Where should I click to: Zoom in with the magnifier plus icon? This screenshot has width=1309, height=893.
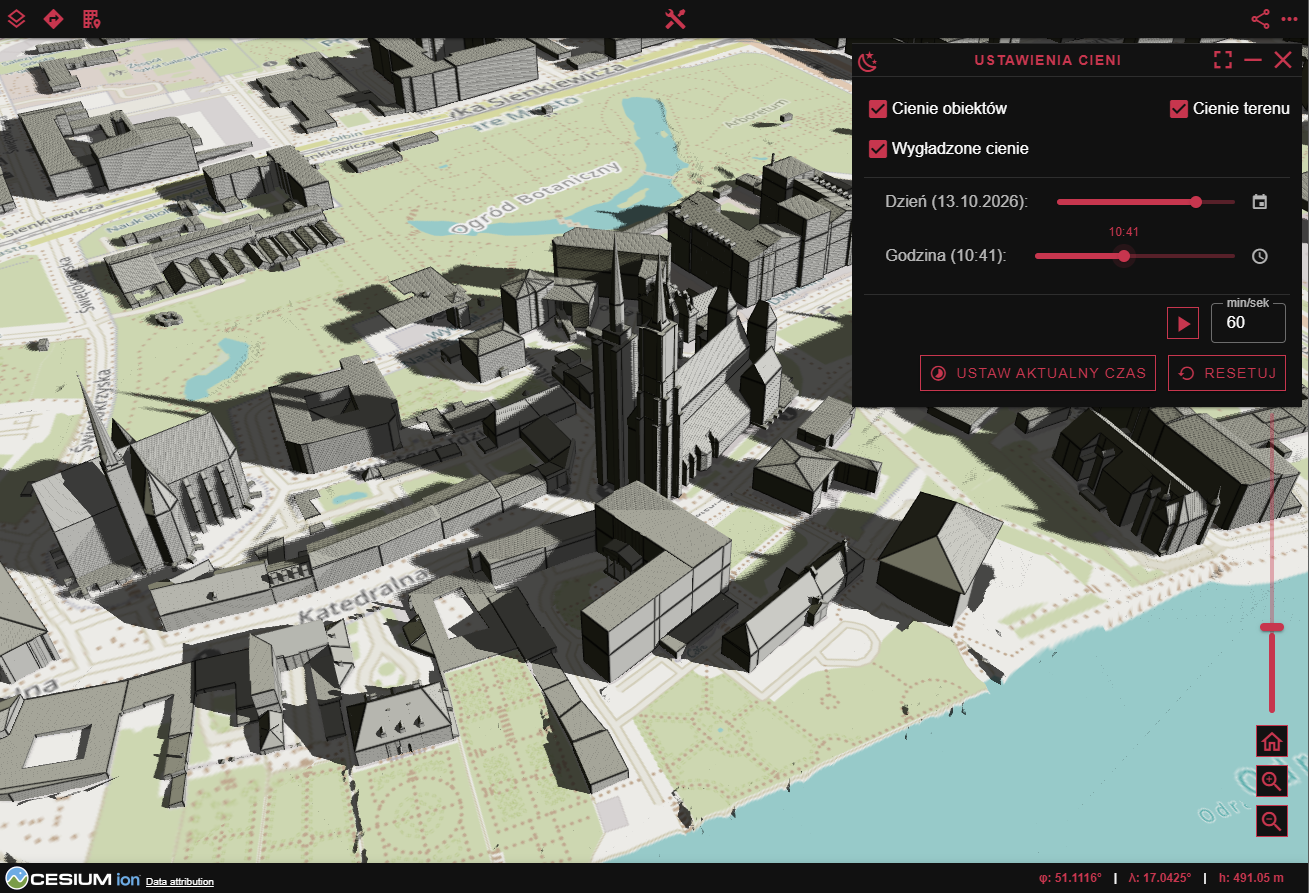pyautogui.click(x=1272, y=782)
